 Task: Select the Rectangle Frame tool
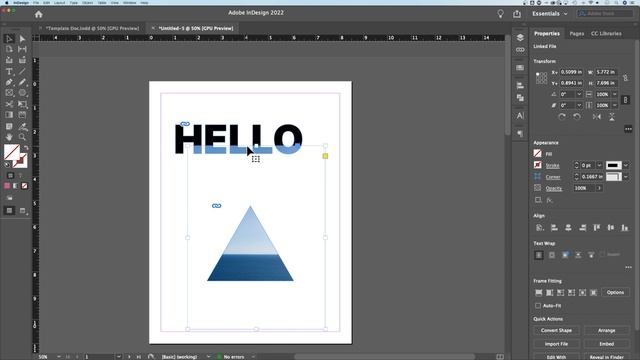tap(9, 93)
